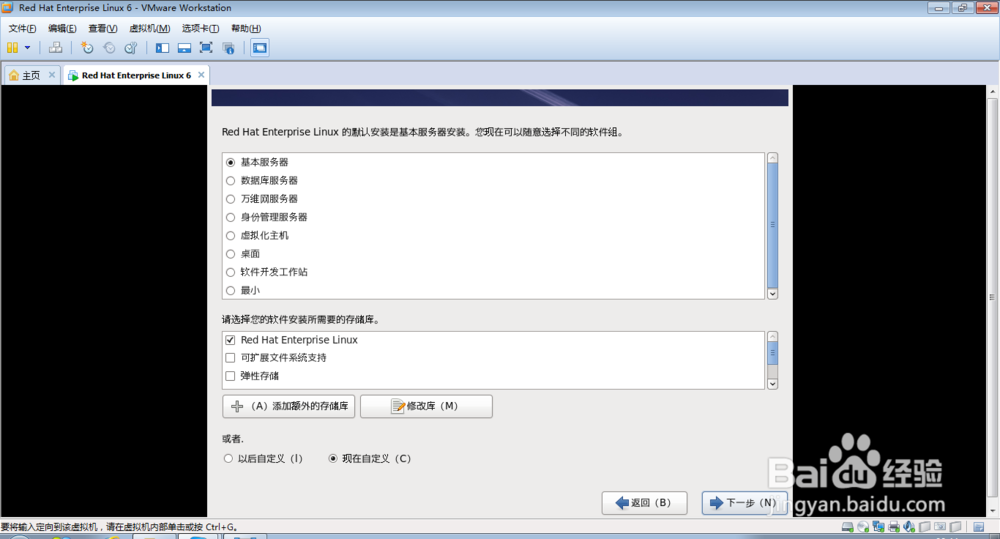The height and width of the screenshot is (539, 1000).
Task: Open the snapshot manager wrench icon
Action: click(x=131, y=48)
